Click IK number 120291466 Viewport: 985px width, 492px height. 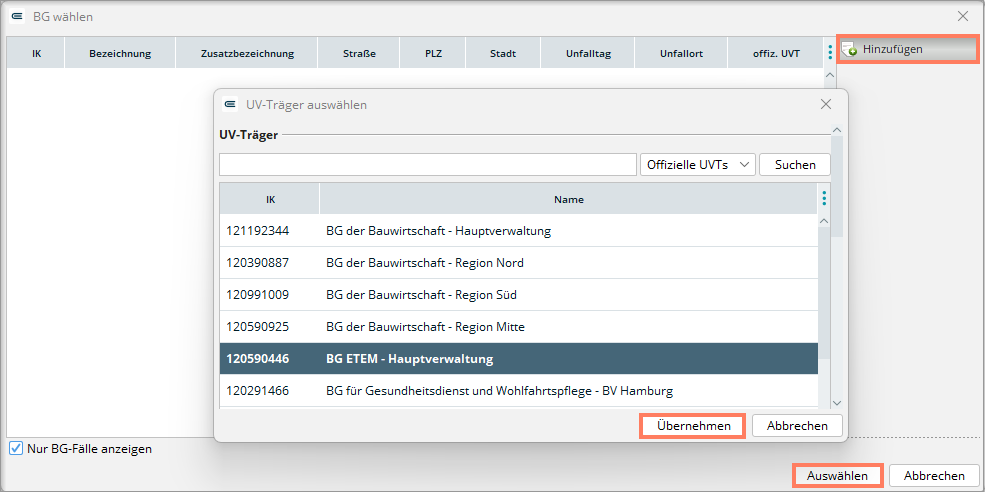point(258,391)
